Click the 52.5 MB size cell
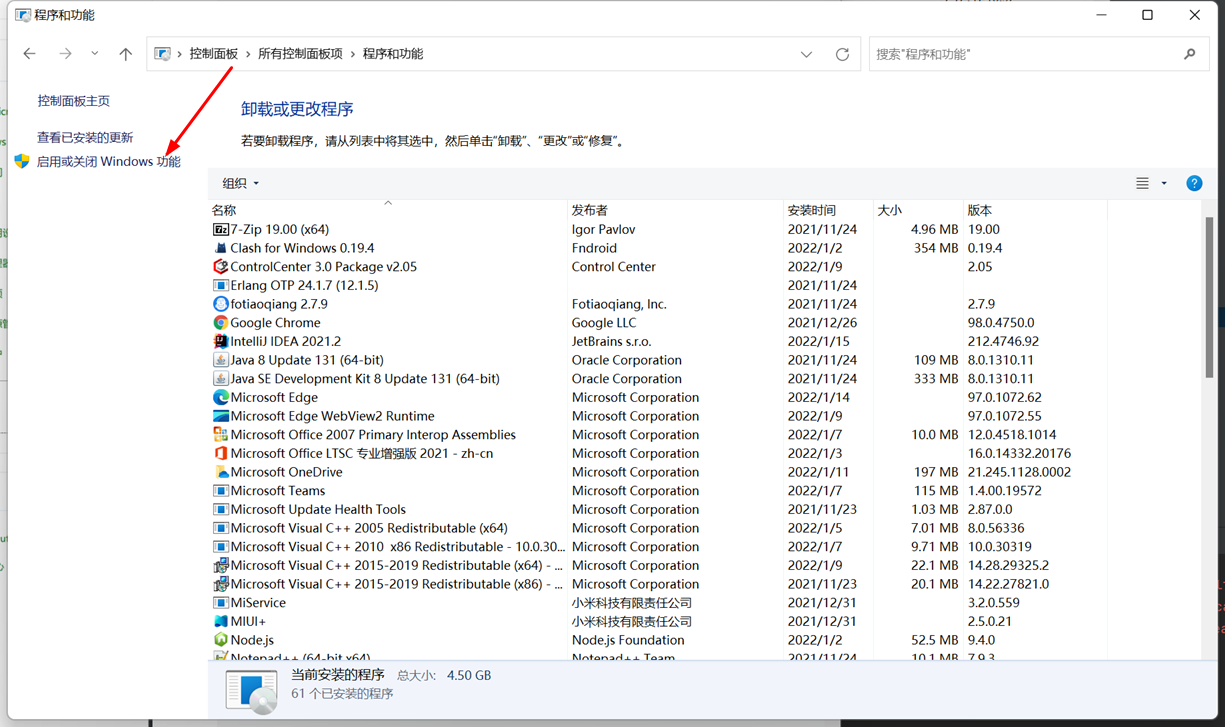 tap(936, 640)
